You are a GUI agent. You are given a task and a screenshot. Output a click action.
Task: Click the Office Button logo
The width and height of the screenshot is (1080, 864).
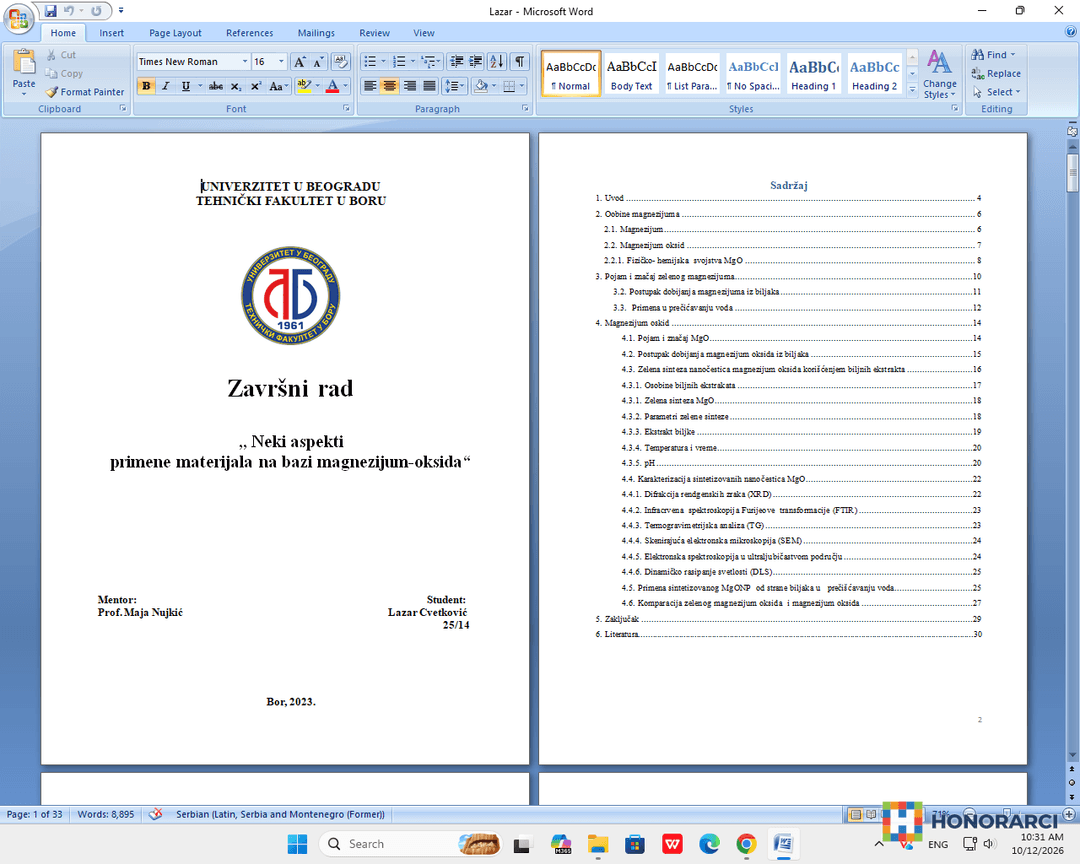tap(19, 18)
